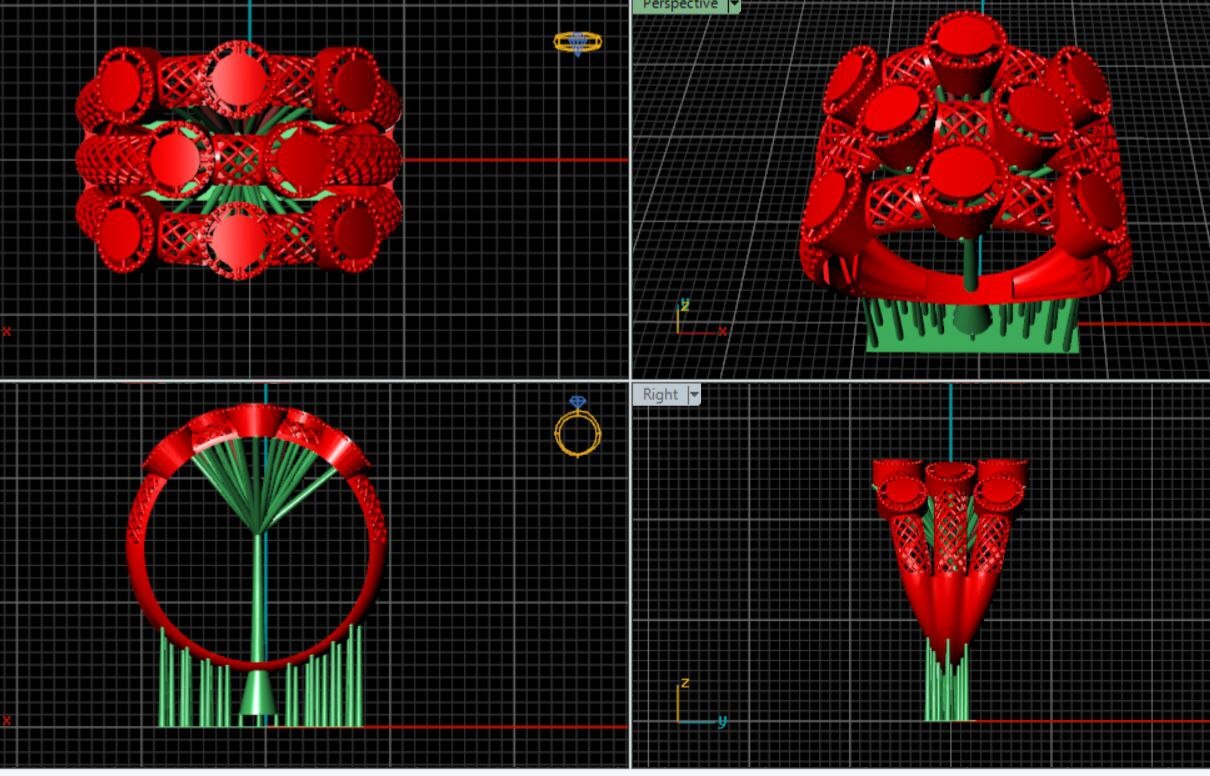Click the top-view ring icon in upper-left viewport

click(577, 43)
